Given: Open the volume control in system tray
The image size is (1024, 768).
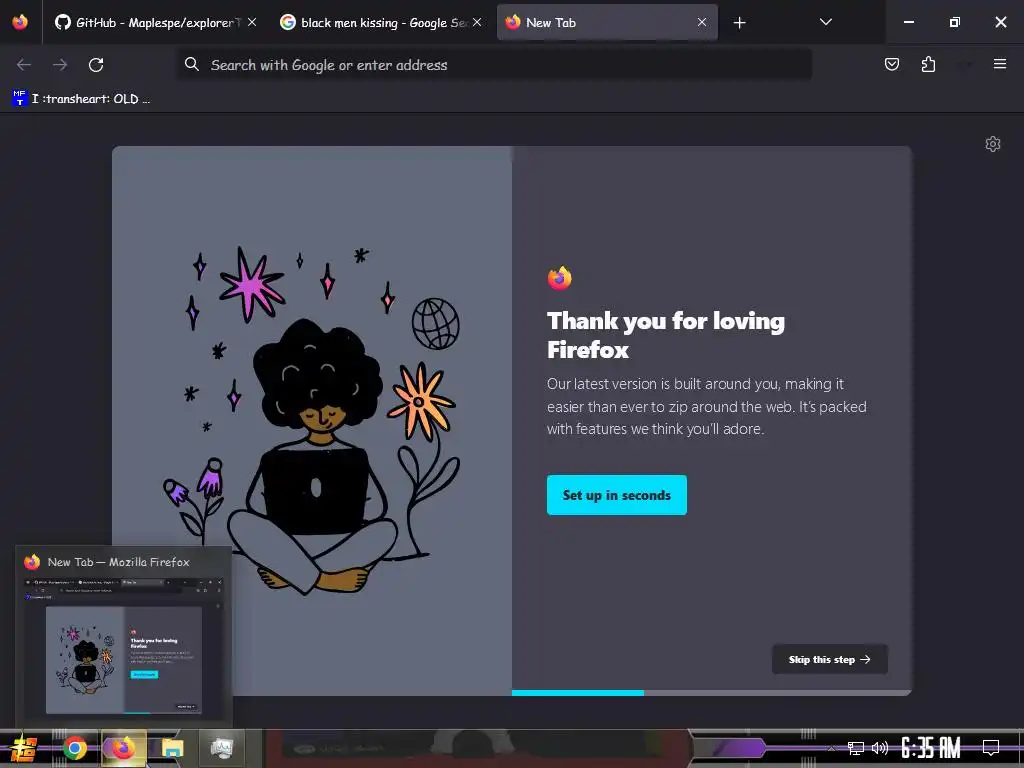Looking at the screenshot, I should point(880,748).
